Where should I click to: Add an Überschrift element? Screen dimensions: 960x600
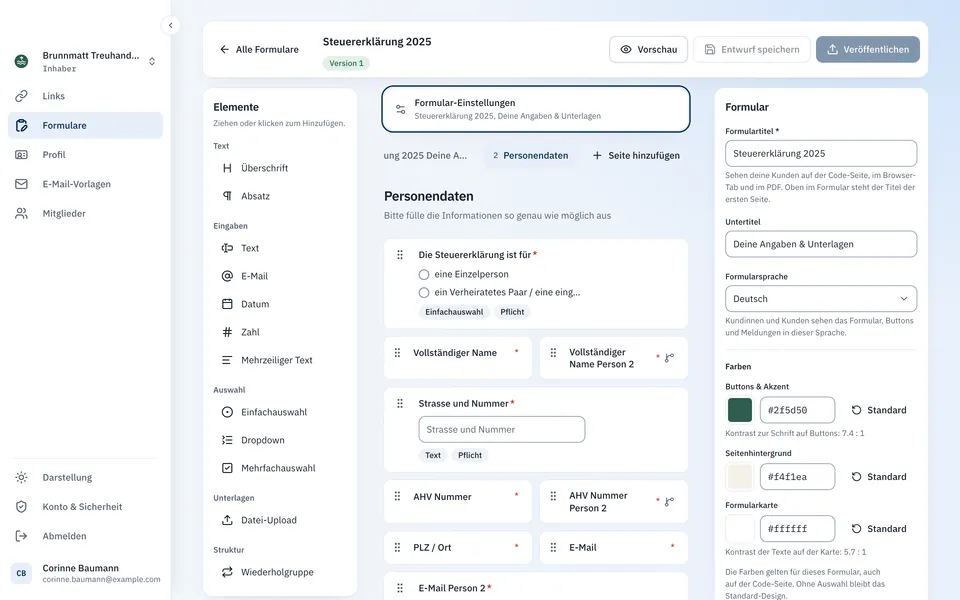pyautogui.click(x=280, y=168)
